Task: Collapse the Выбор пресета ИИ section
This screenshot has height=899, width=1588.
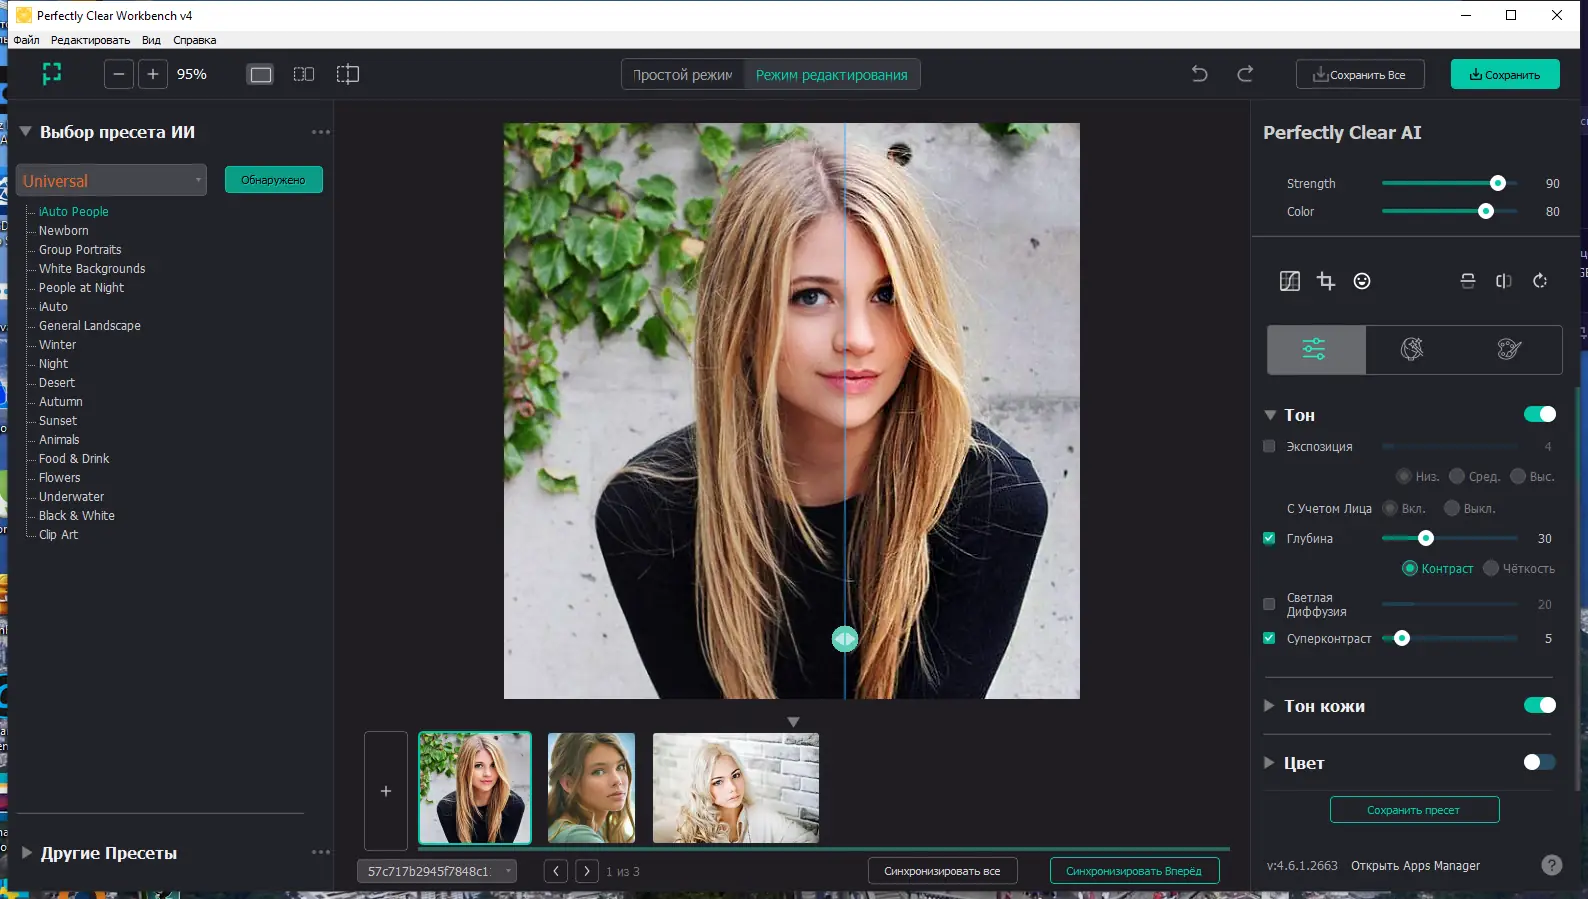Action: click(26, 131)
